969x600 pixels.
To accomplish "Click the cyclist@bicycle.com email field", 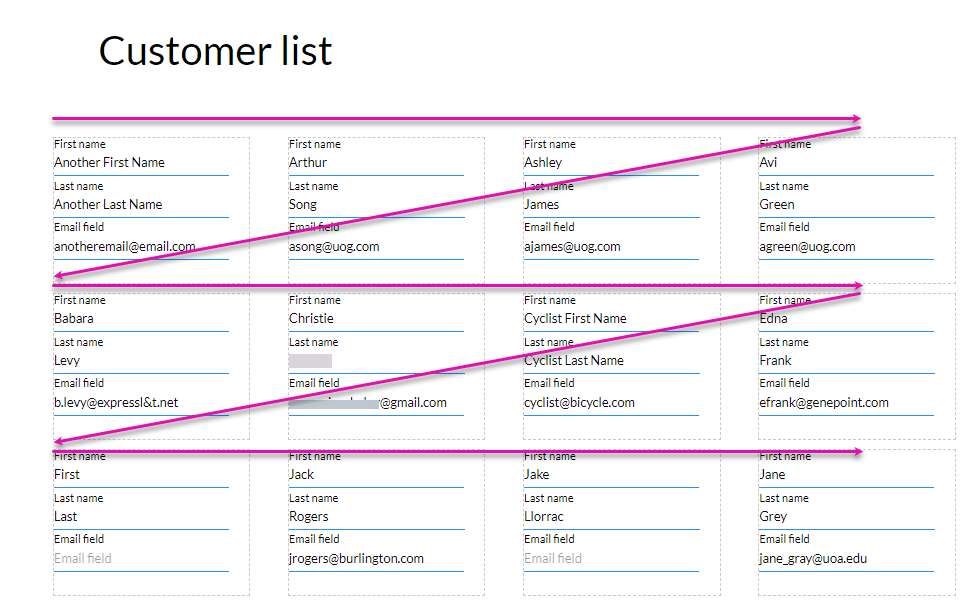I will pos(610,403).
